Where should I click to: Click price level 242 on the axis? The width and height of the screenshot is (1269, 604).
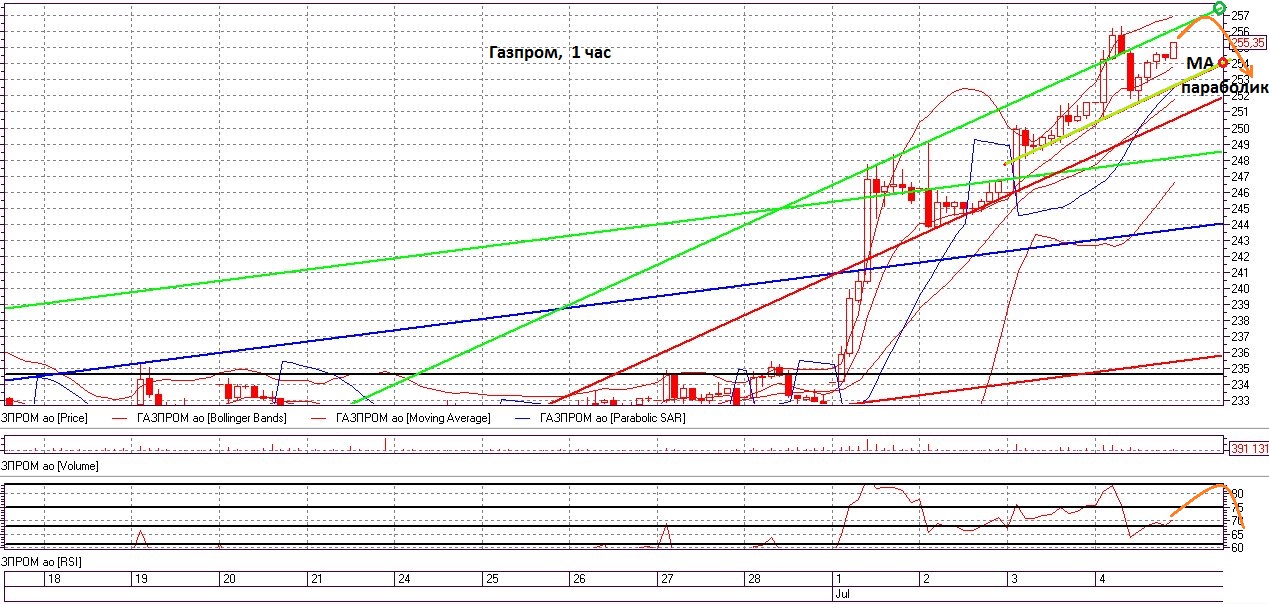coord(1240,256)
